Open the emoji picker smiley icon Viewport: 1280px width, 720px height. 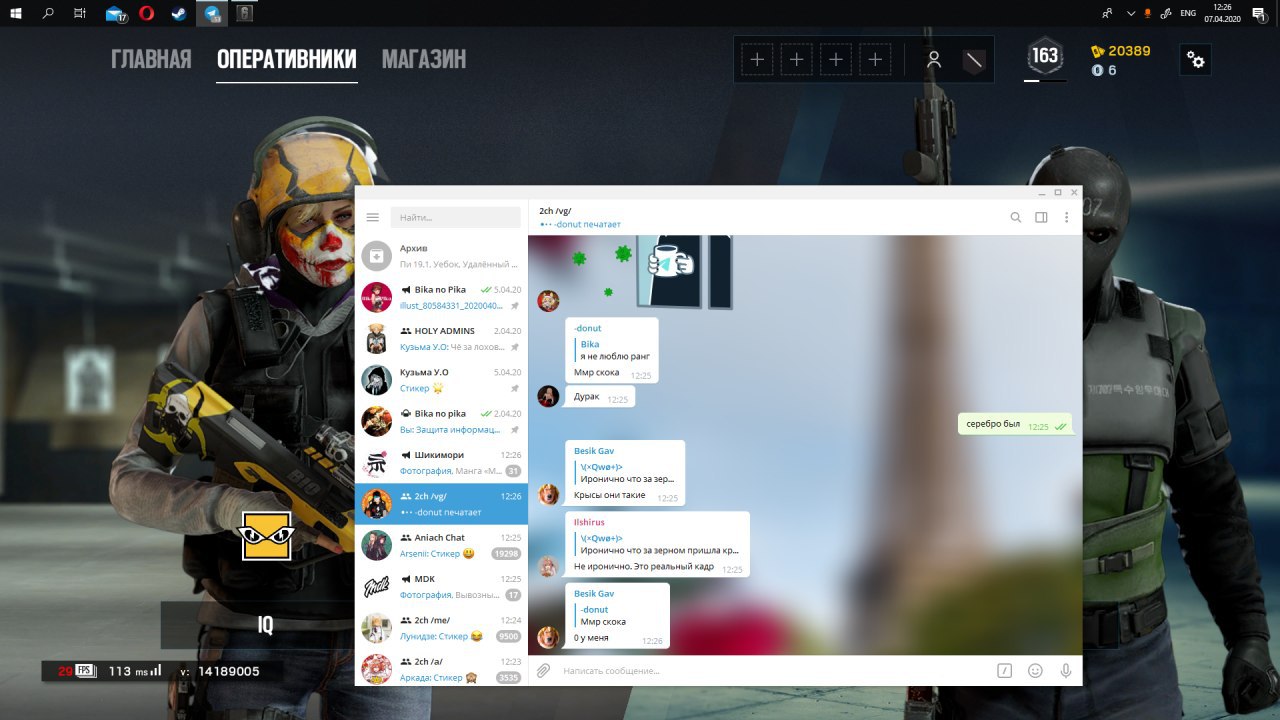tap(1035, 671)
